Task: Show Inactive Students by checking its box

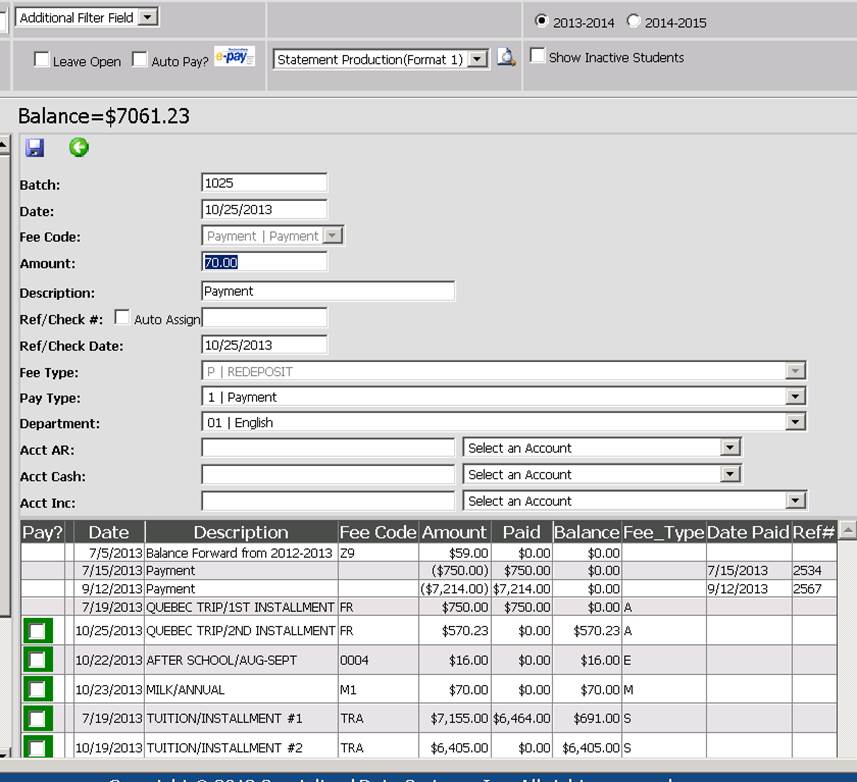Action: [x=537, y=57]
